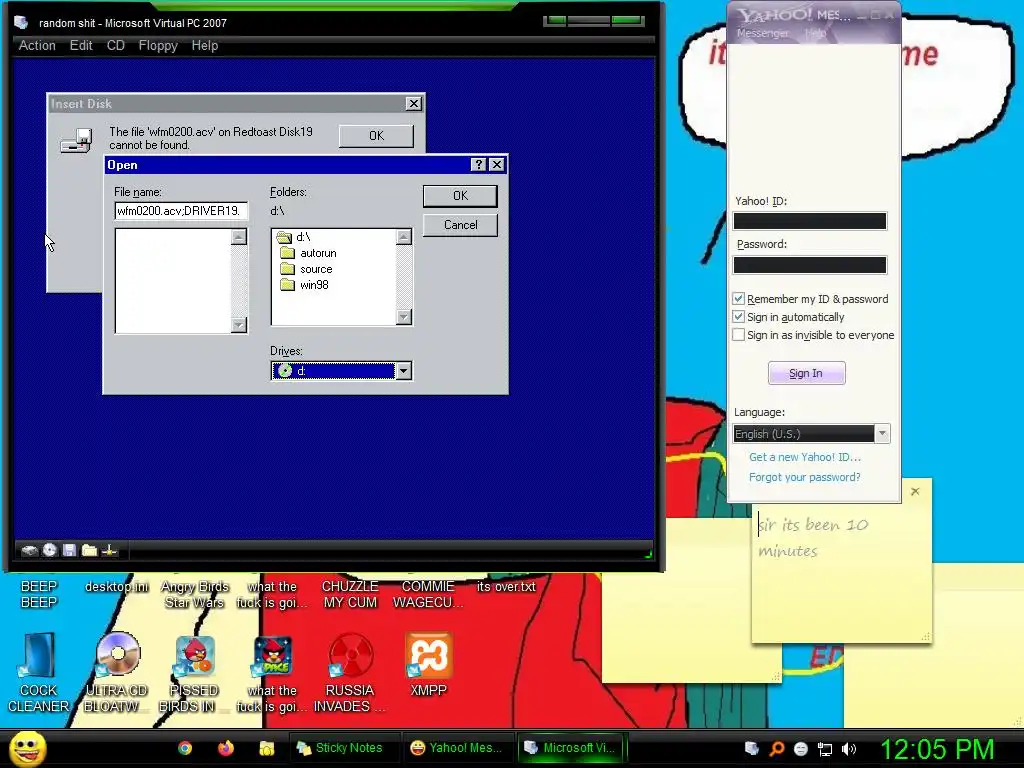Click the orange magnifier tray icon

coord(776,748)
